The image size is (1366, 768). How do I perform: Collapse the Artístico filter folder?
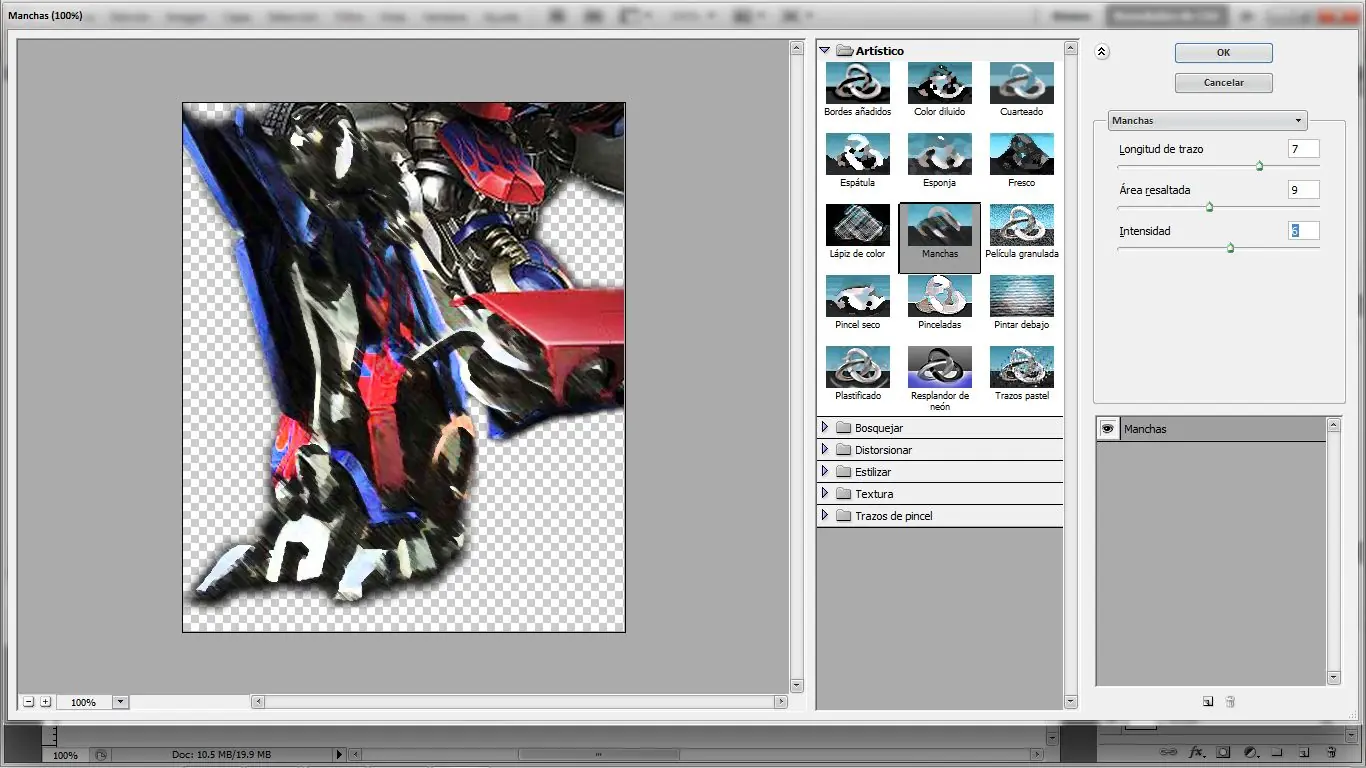click(x=825, y=50)
